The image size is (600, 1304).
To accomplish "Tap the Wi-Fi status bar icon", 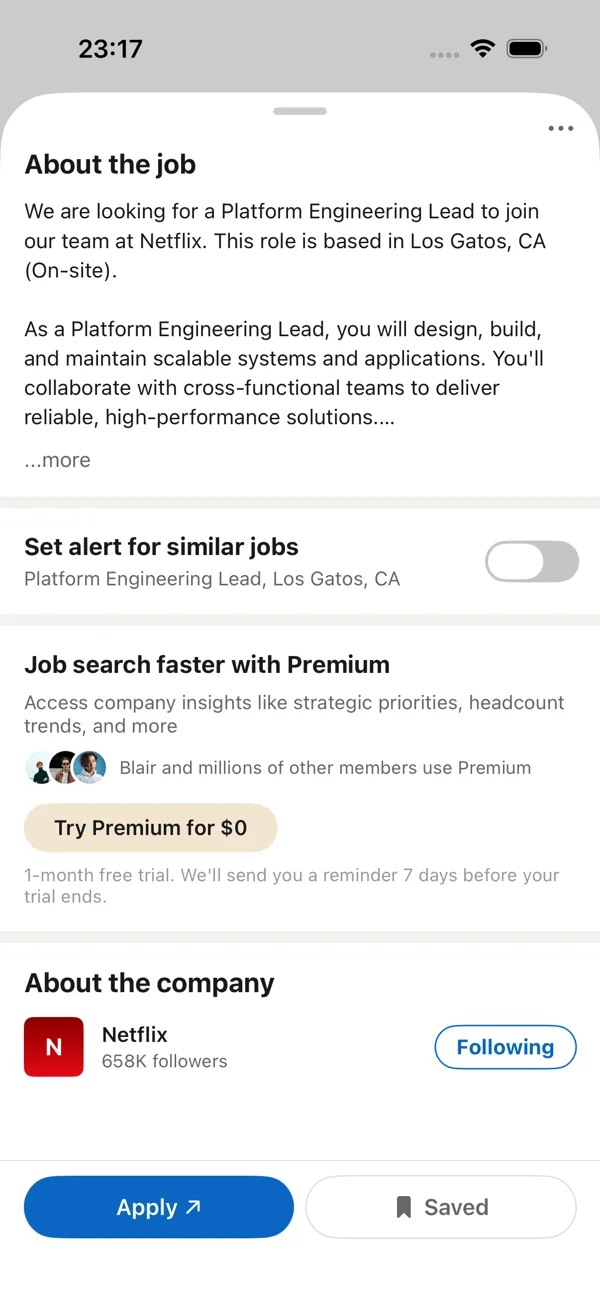I will click(x=484, y=49).
